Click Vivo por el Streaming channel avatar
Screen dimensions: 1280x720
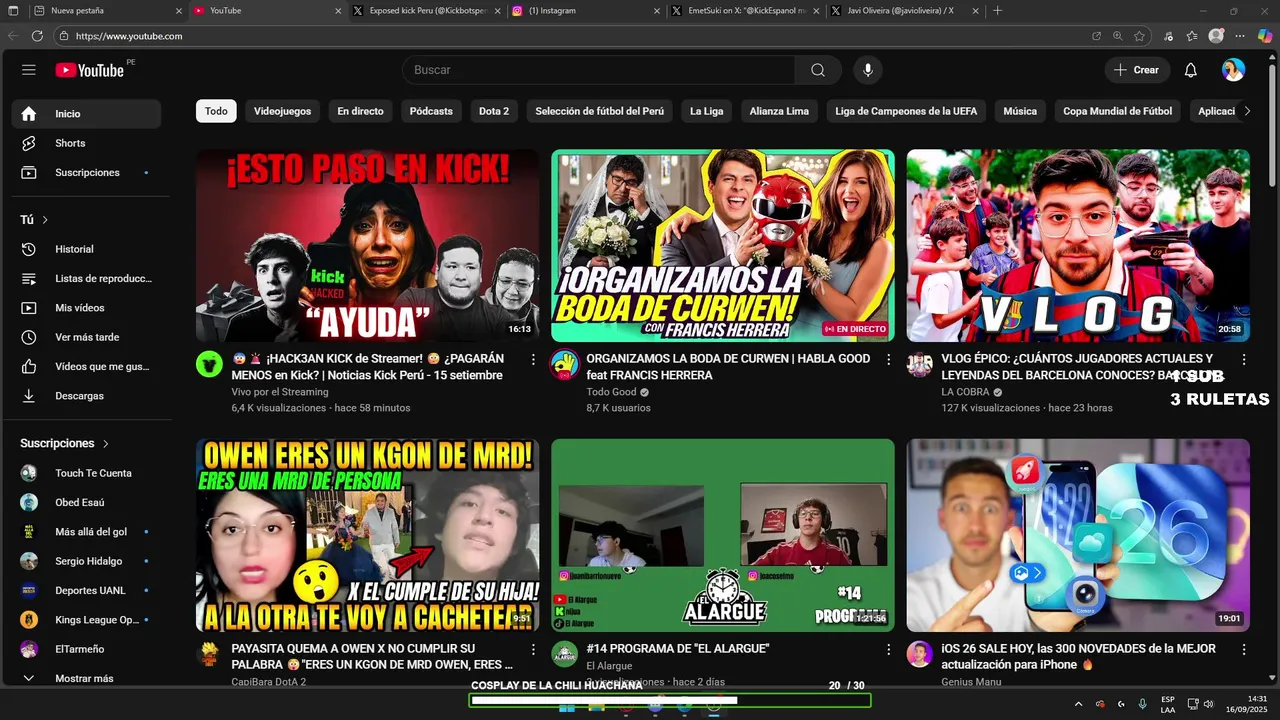209,364
